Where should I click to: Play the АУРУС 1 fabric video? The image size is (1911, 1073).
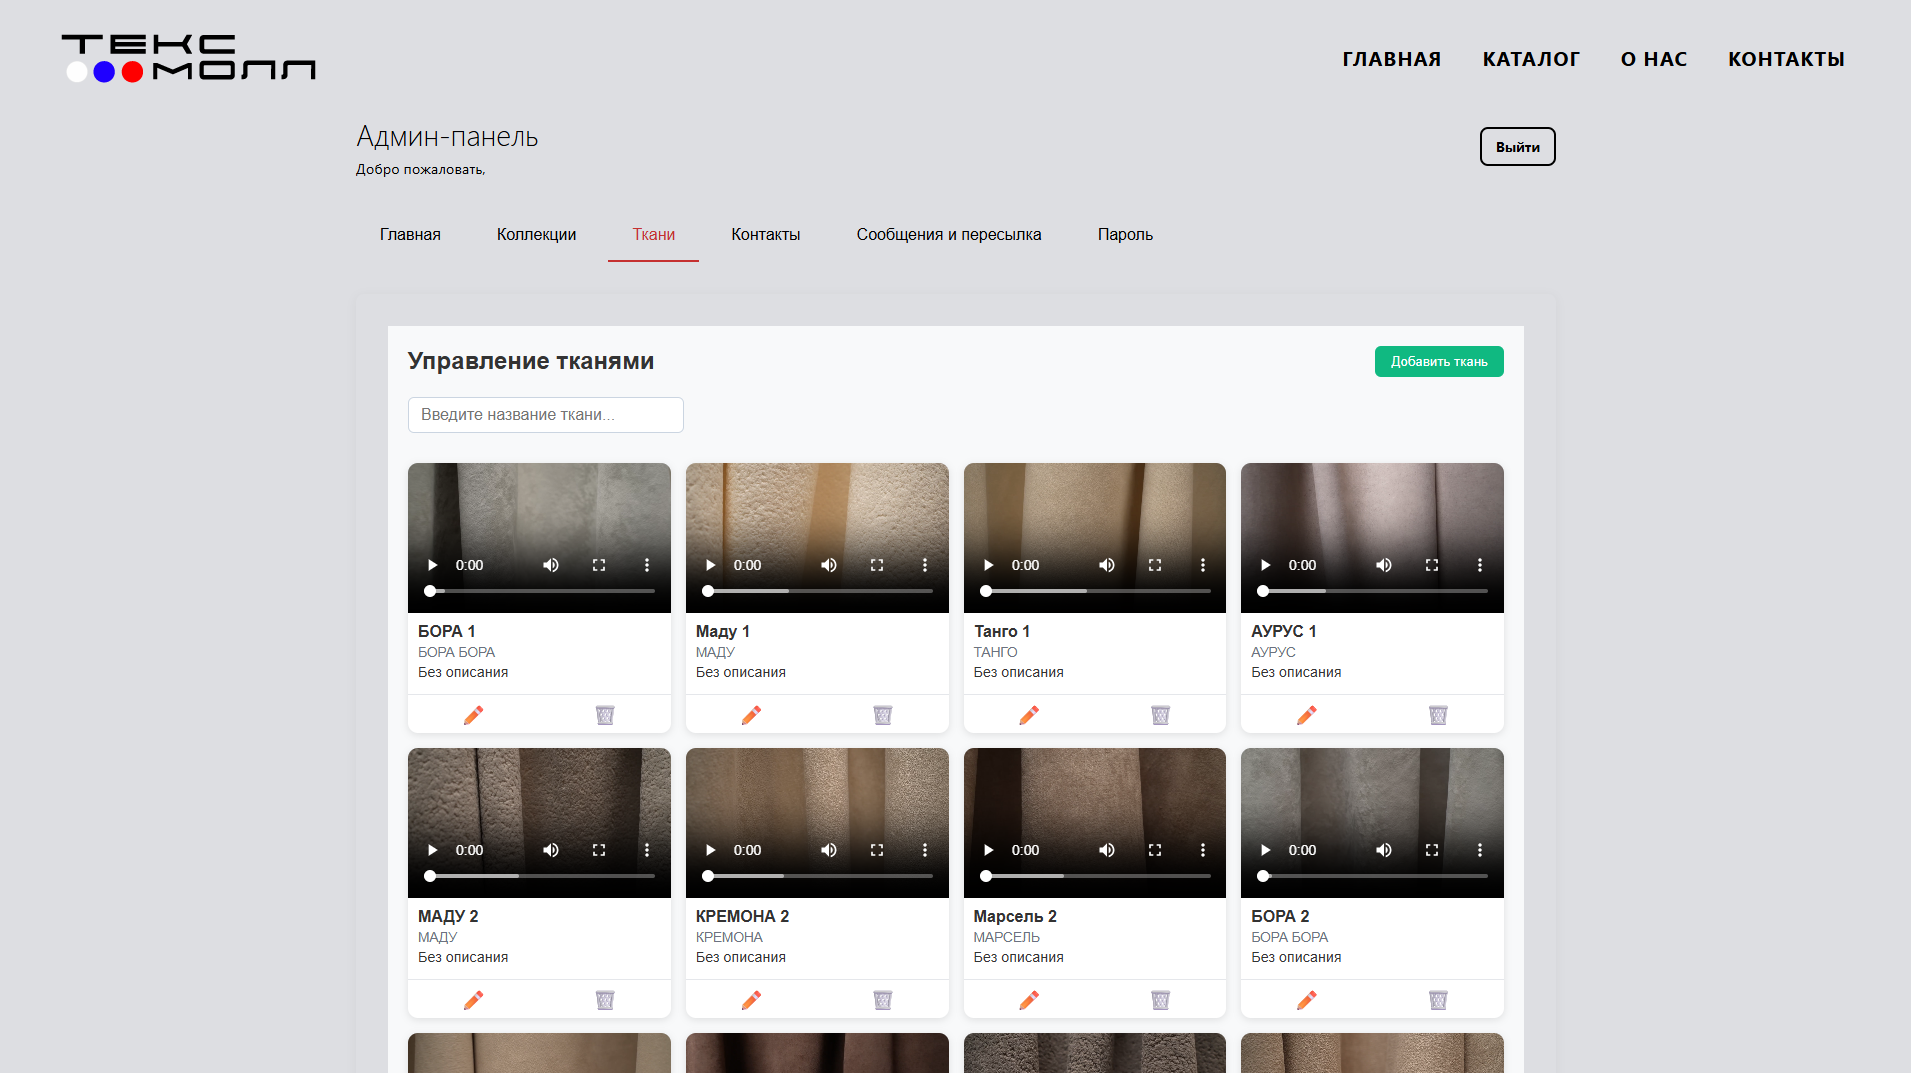tap(1265, 565)
